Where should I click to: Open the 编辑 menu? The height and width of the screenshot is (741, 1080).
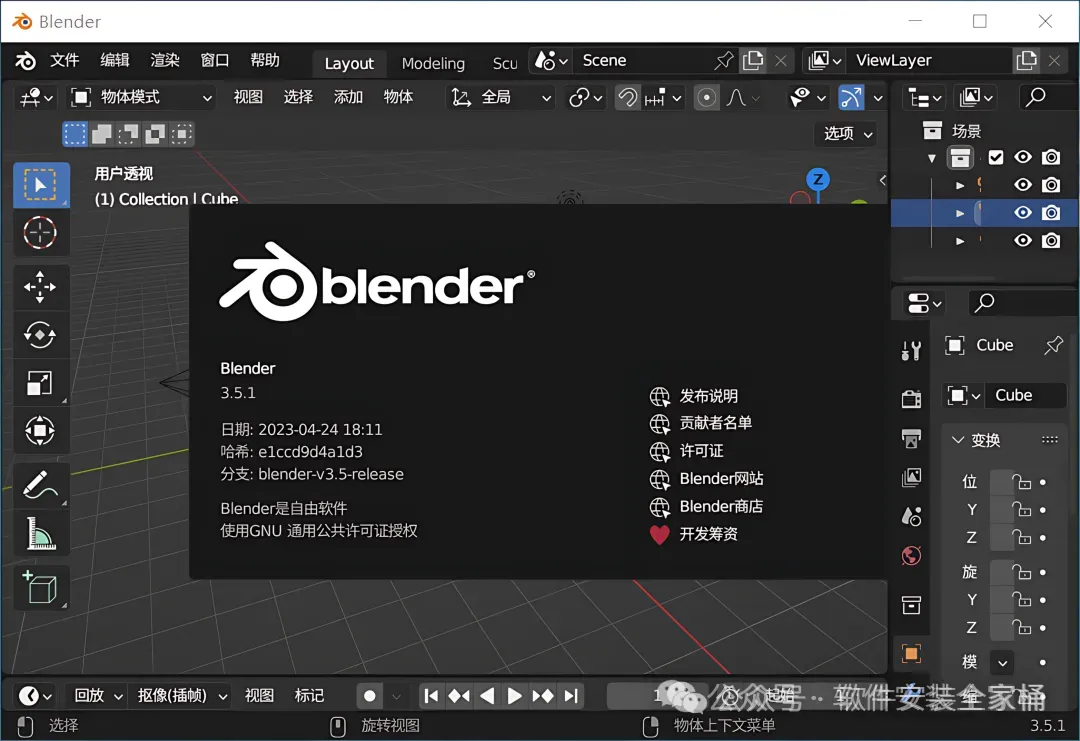coord(115,61)
